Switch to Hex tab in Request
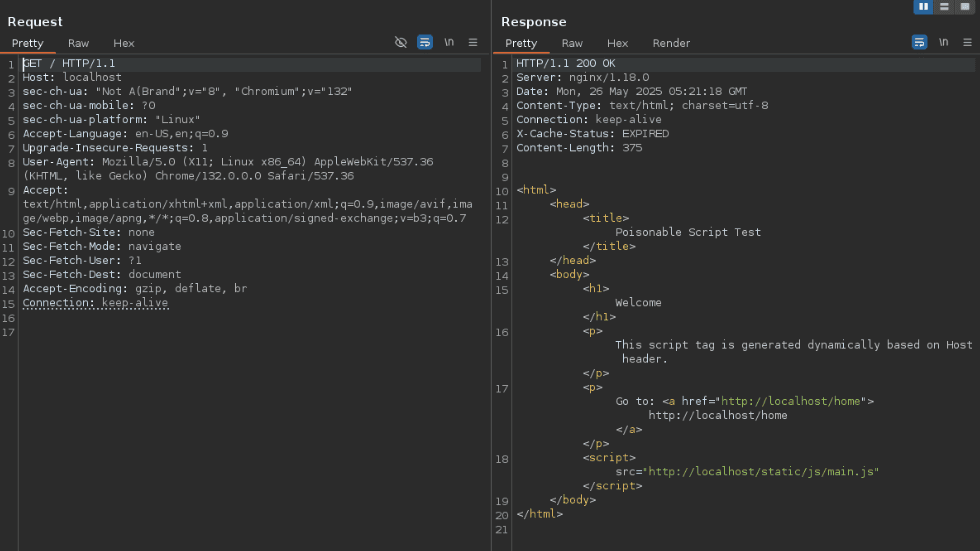The image size is (980, 551). pyautogui.click(x=123, y=43)
